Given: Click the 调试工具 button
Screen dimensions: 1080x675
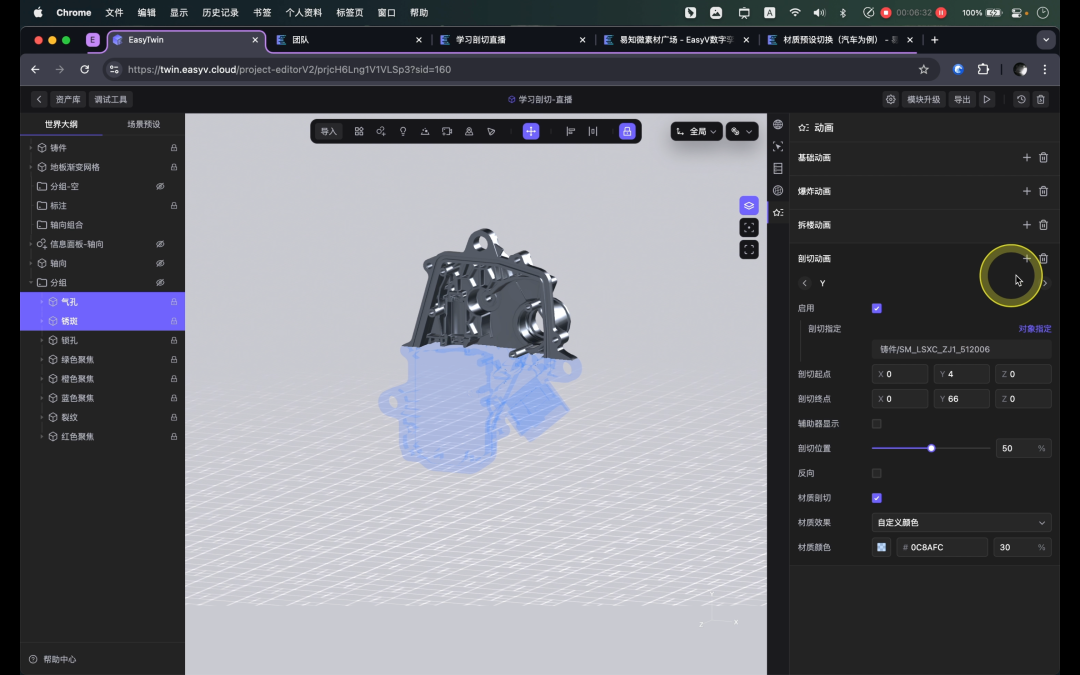Looking at the screenshot, I should click(110, 99).
